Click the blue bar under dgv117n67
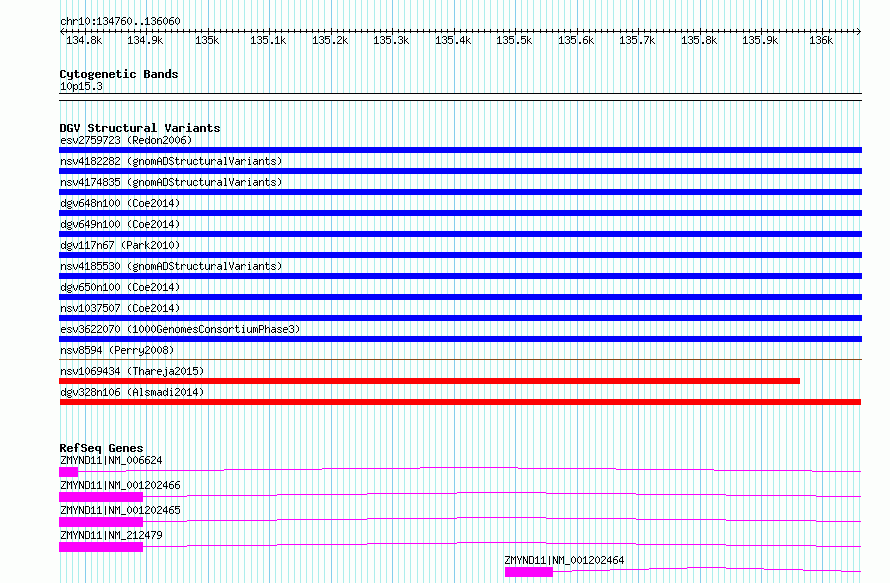 tap(460, 255)
